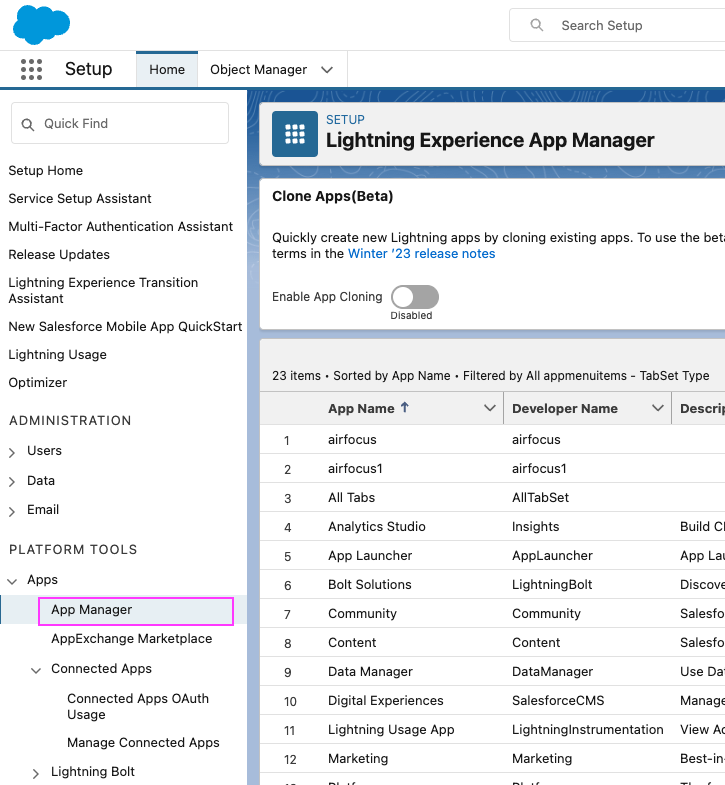Screen dimensions: 725x785
Task: Select the Marketing app name cell
Action: click(358, 759)
